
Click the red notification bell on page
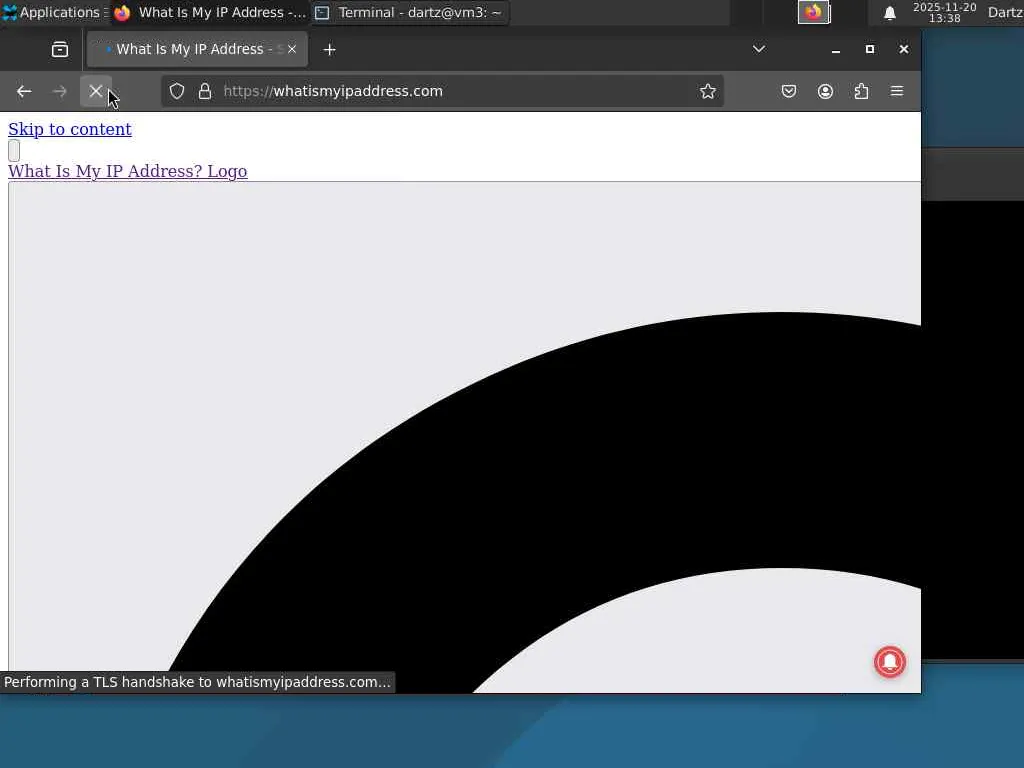tap(889, 662)
